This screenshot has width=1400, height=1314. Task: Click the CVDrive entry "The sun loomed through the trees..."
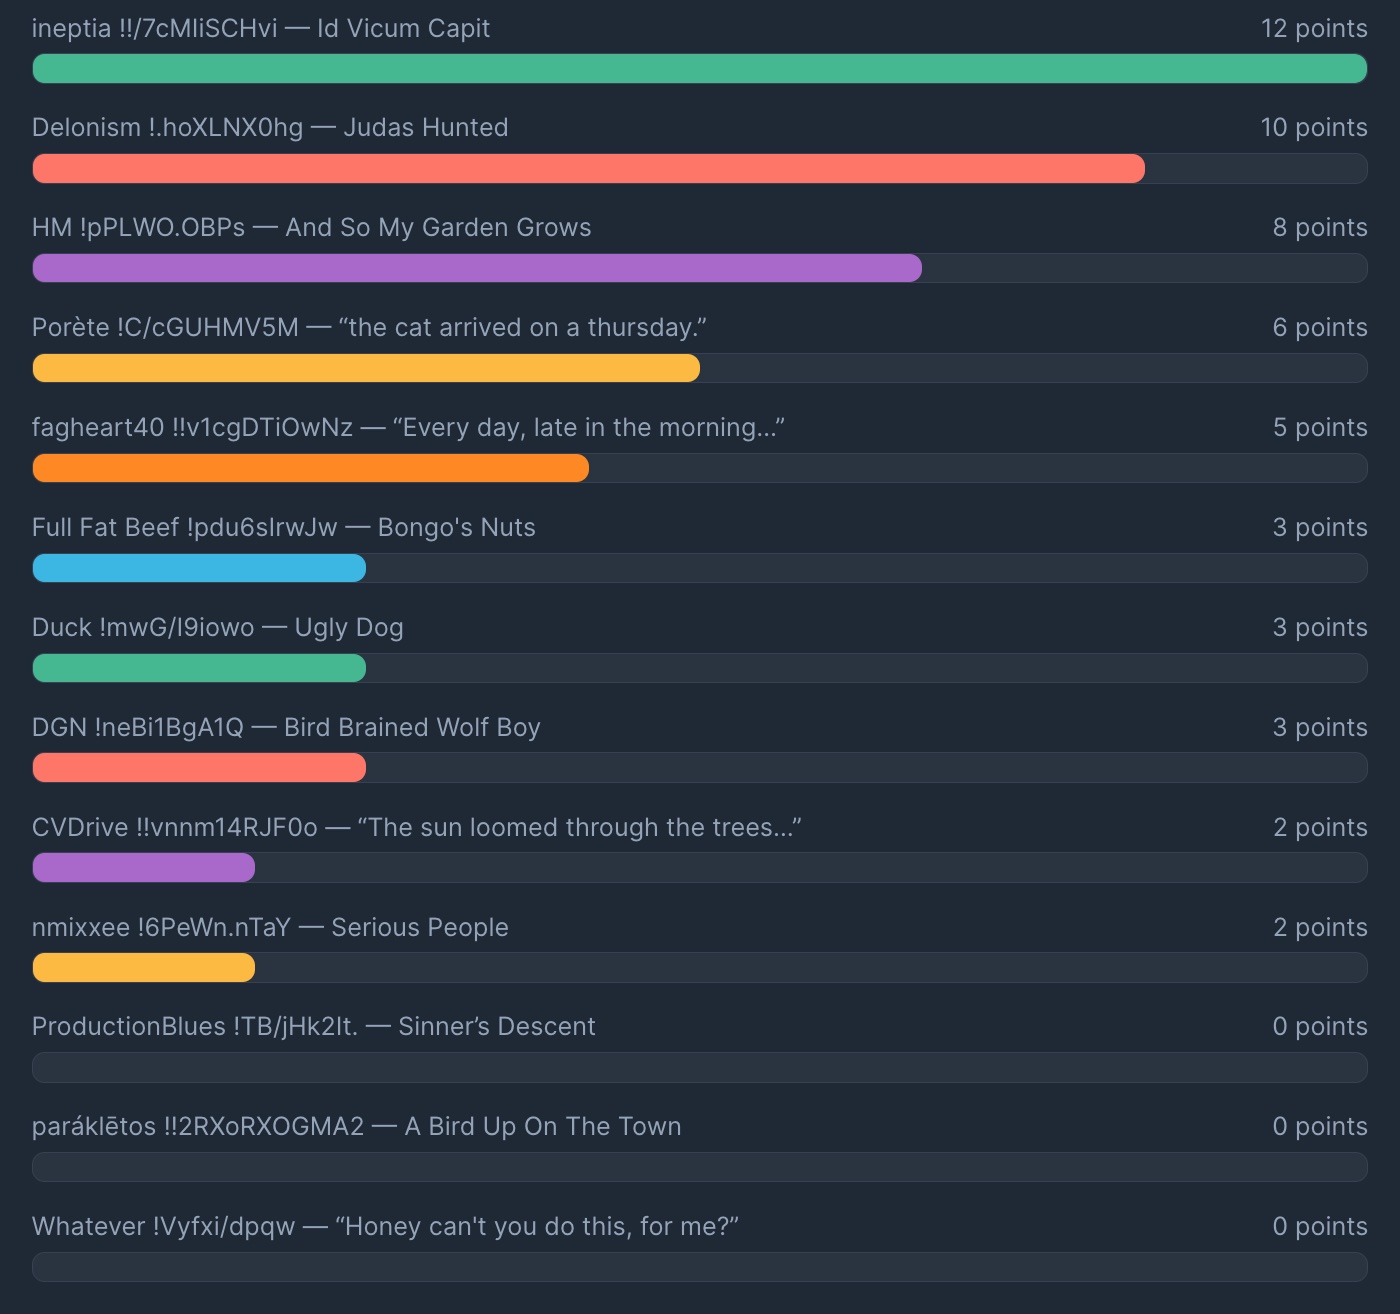[417, 828]
